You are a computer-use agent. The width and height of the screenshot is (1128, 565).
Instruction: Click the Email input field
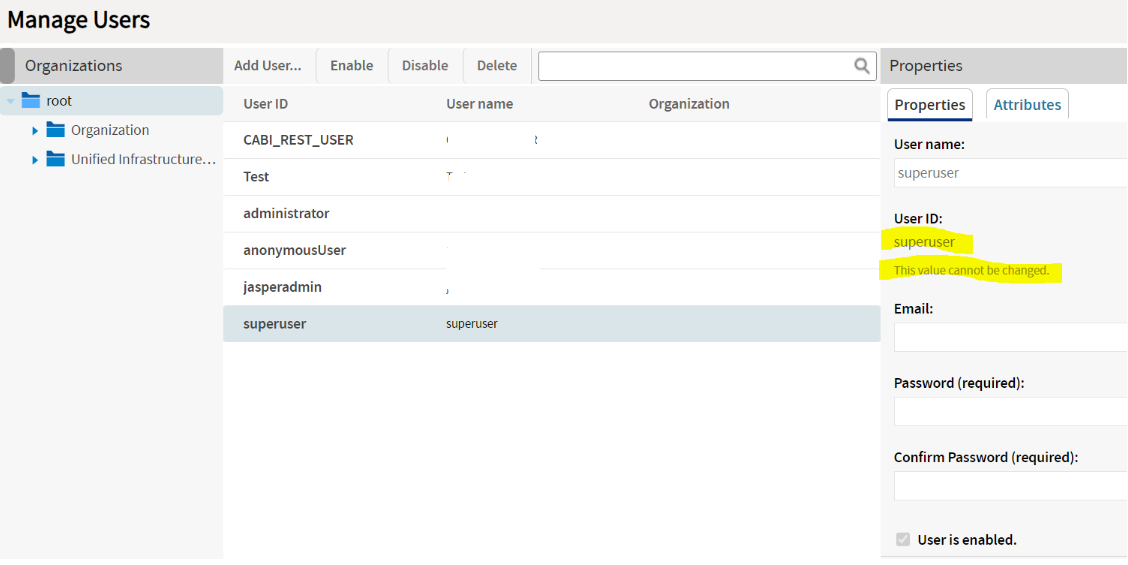(x=1010, y=338)
